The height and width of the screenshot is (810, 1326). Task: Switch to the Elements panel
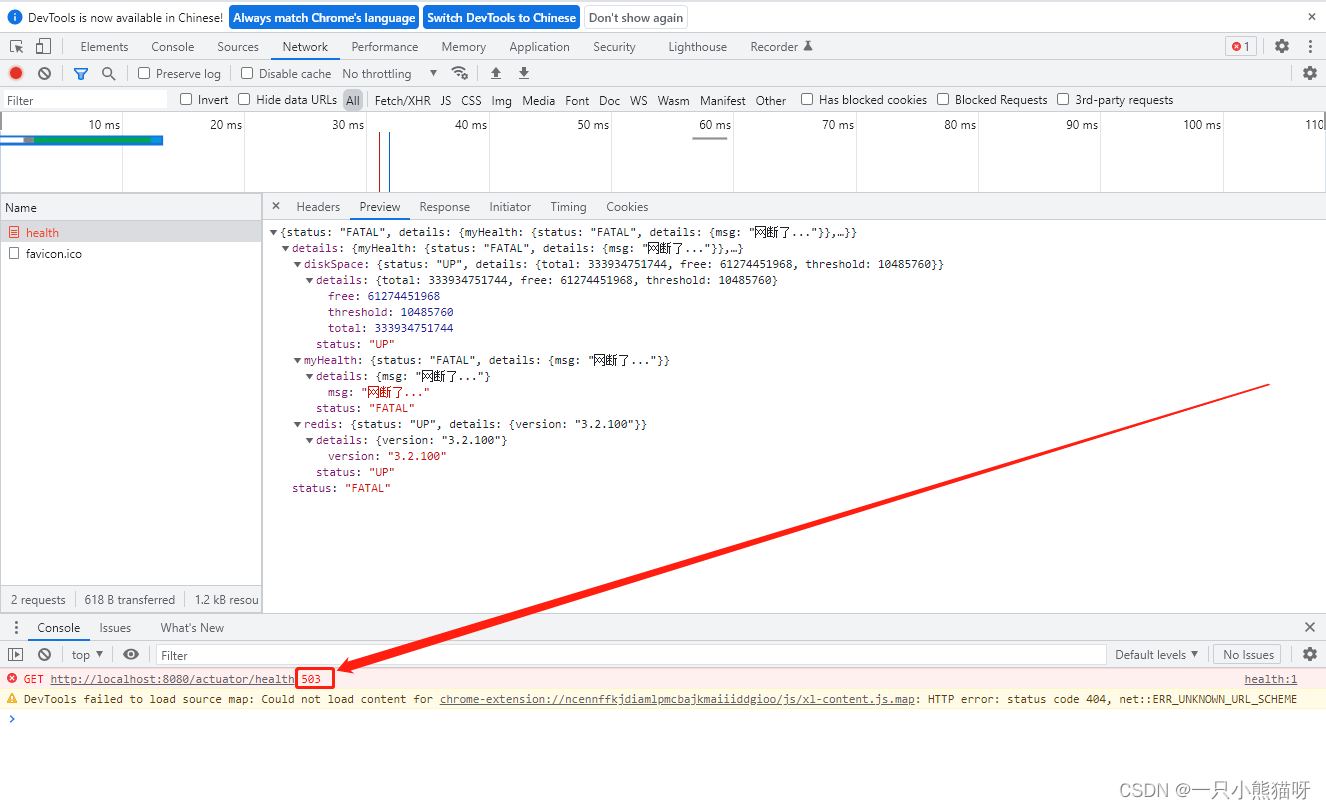pos(104,47)
